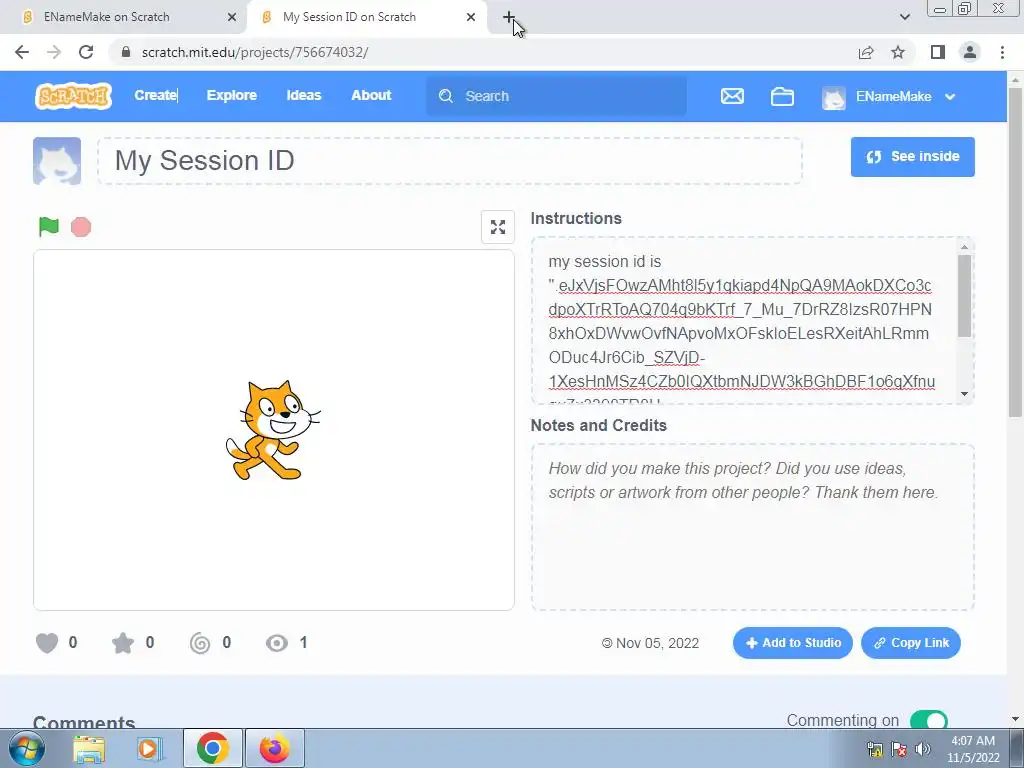Click the love heart icon

click(x=47, y=643)
